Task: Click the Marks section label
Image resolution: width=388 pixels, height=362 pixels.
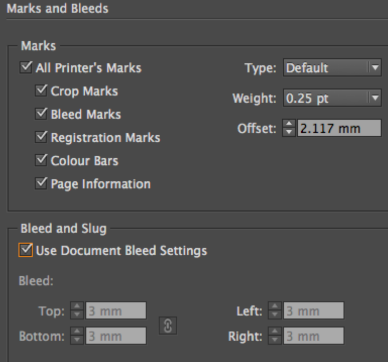Action: click(38, 46)
